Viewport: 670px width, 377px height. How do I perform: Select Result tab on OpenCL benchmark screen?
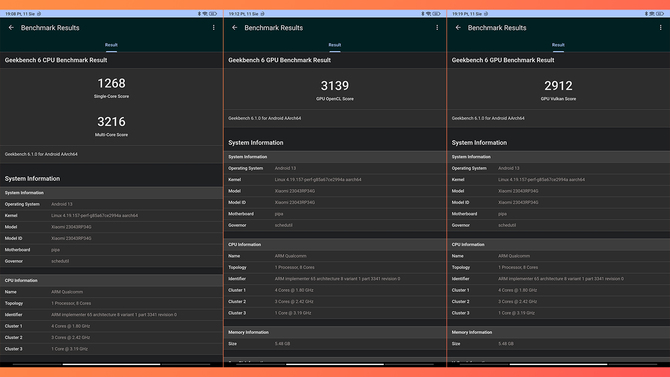tap(335, 45)
